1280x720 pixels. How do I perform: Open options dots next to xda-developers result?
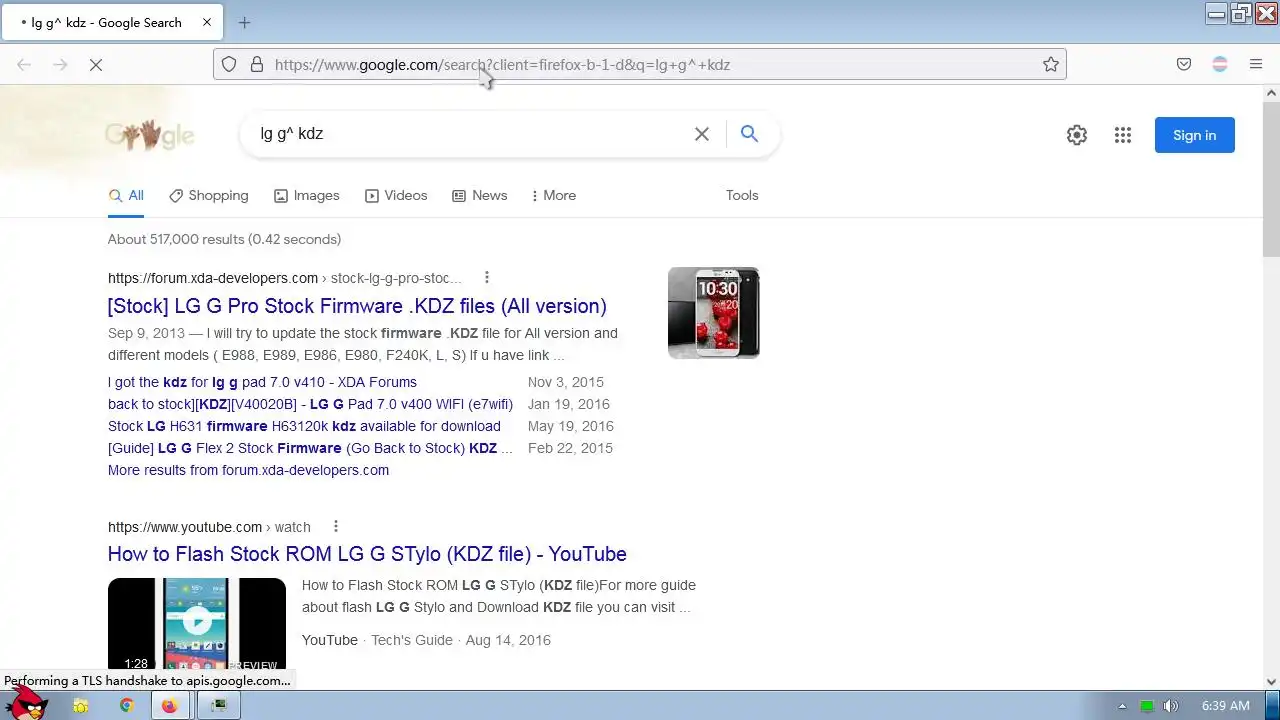tap(487, 278)
